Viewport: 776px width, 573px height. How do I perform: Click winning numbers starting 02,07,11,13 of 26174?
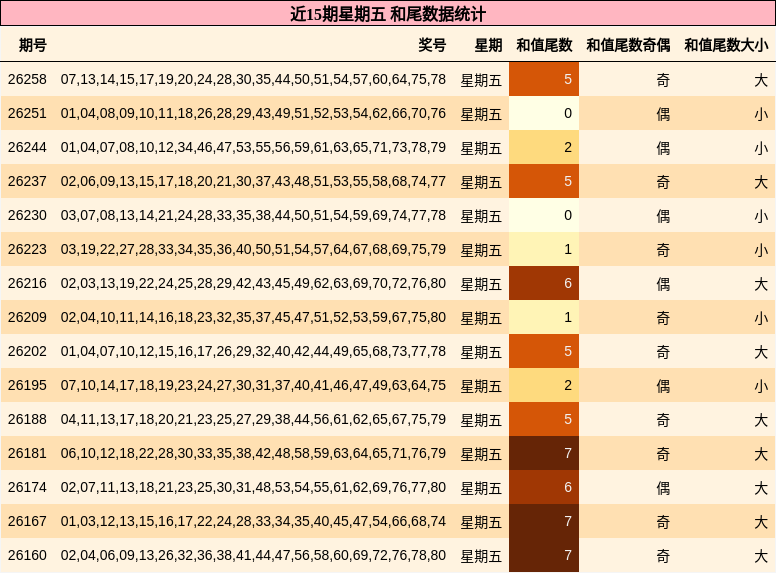point(253,487)
